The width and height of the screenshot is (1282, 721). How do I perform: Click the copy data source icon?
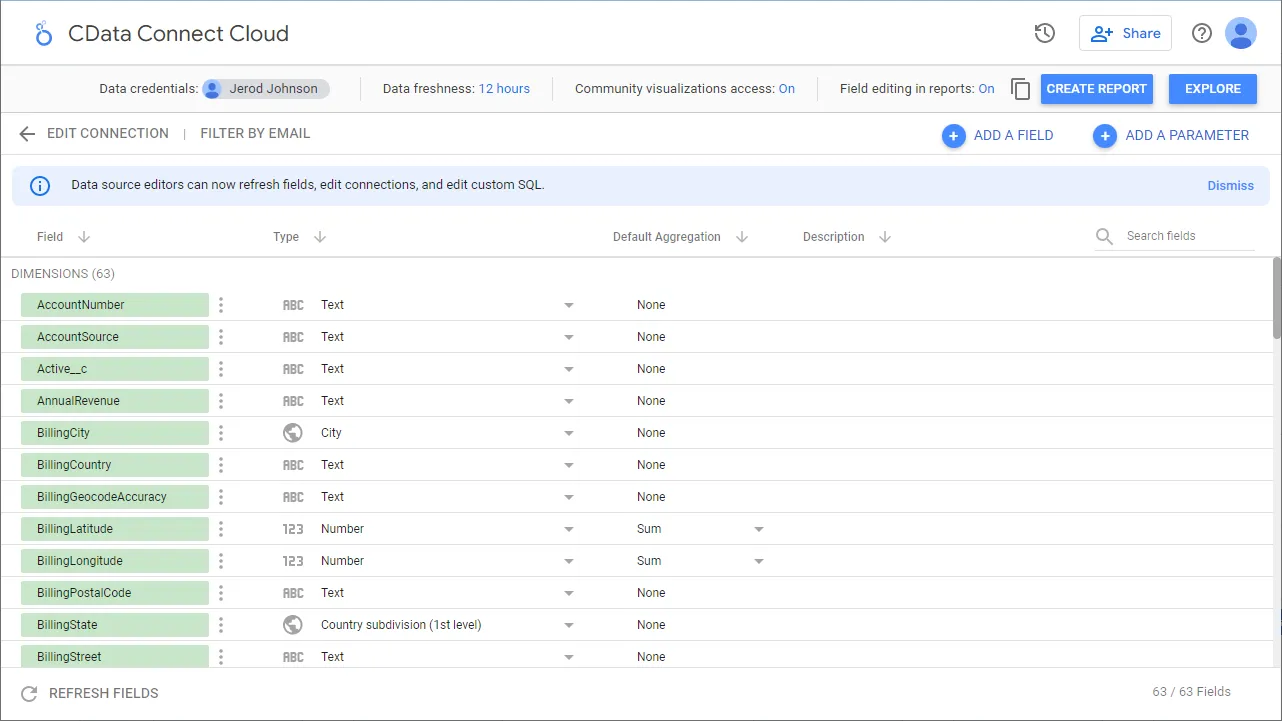pos(1020,89)
